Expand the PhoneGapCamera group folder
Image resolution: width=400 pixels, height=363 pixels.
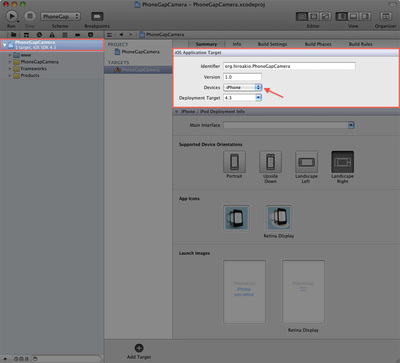coord(10,62)
